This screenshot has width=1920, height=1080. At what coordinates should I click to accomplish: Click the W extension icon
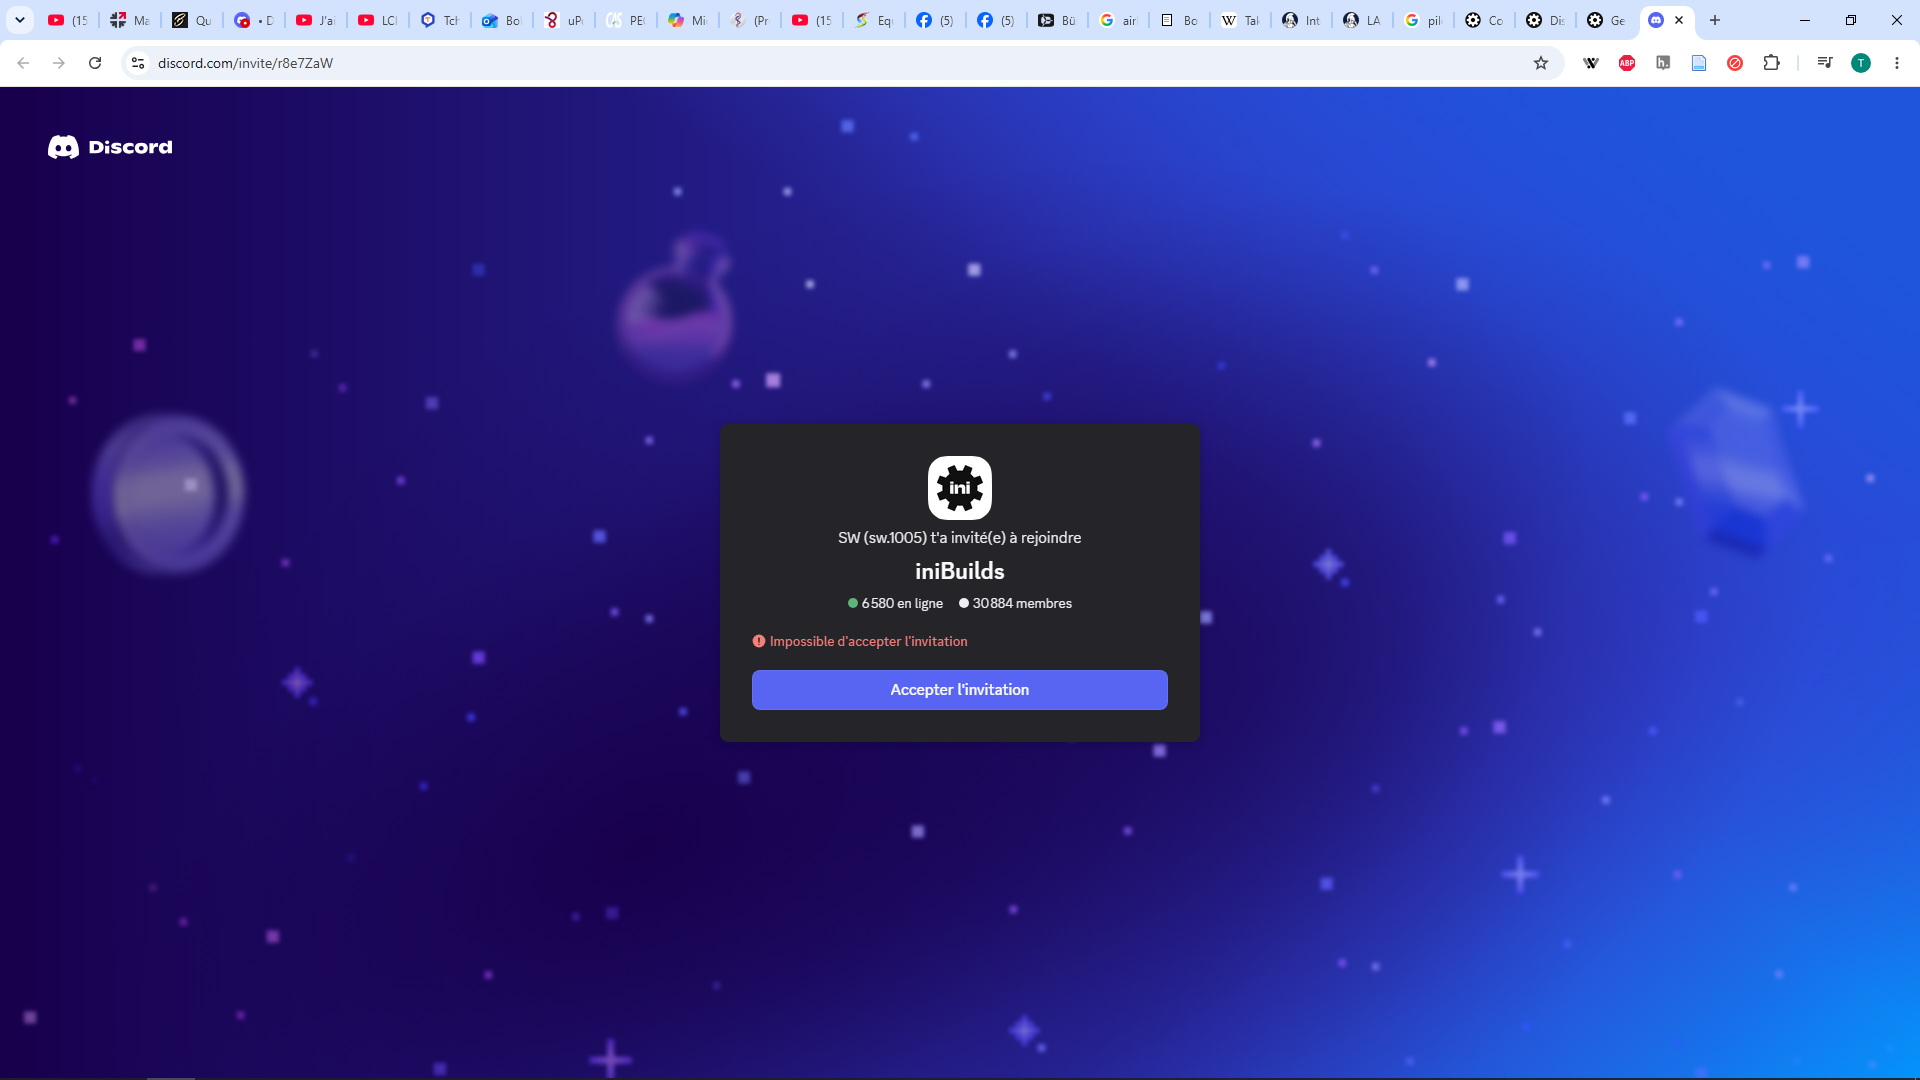click(x=1591, y=63)
